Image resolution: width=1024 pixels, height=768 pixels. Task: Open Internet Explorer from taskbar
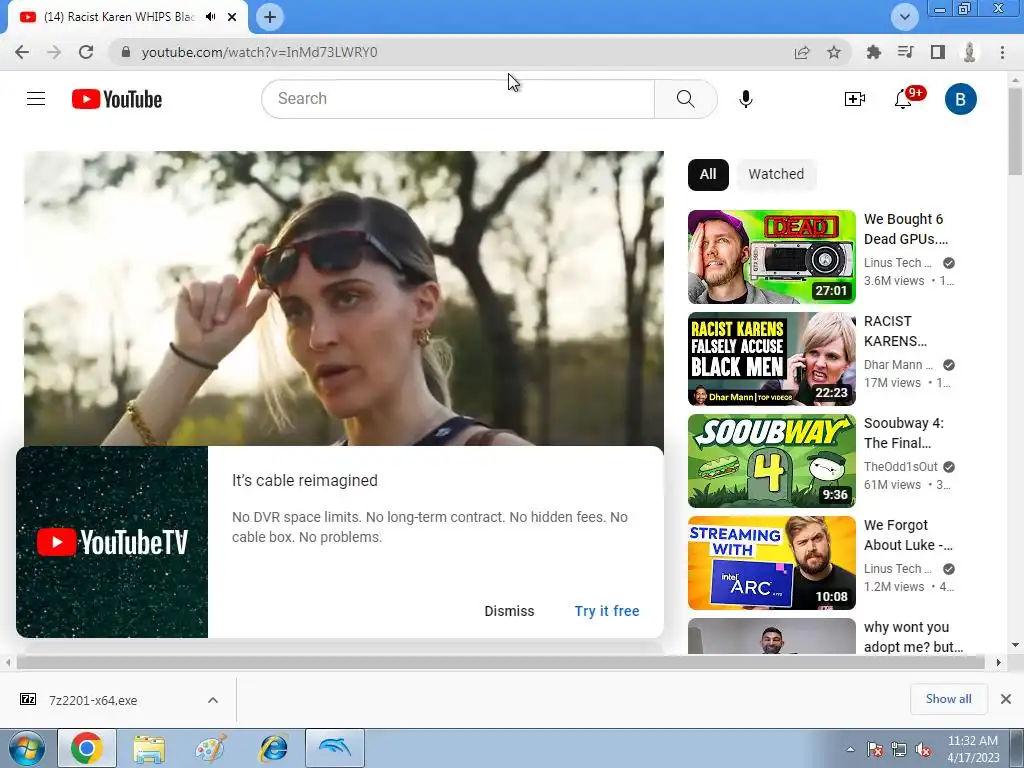[x=273, y=748]
